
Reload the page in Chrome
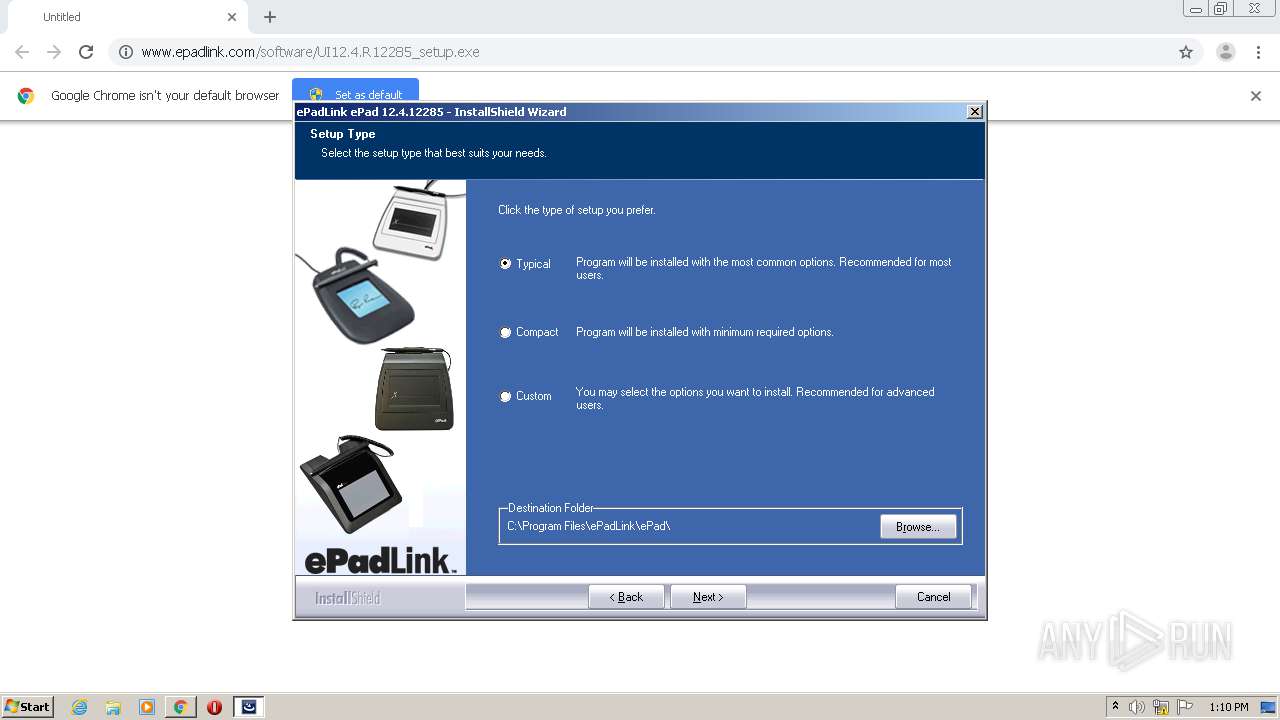click(86, 52)
